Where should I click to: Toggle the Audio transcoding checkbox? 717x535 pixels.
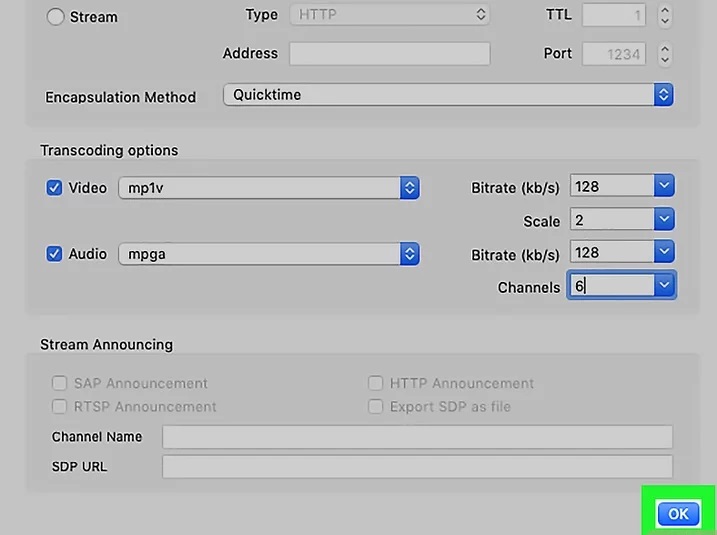click(55, 254)
